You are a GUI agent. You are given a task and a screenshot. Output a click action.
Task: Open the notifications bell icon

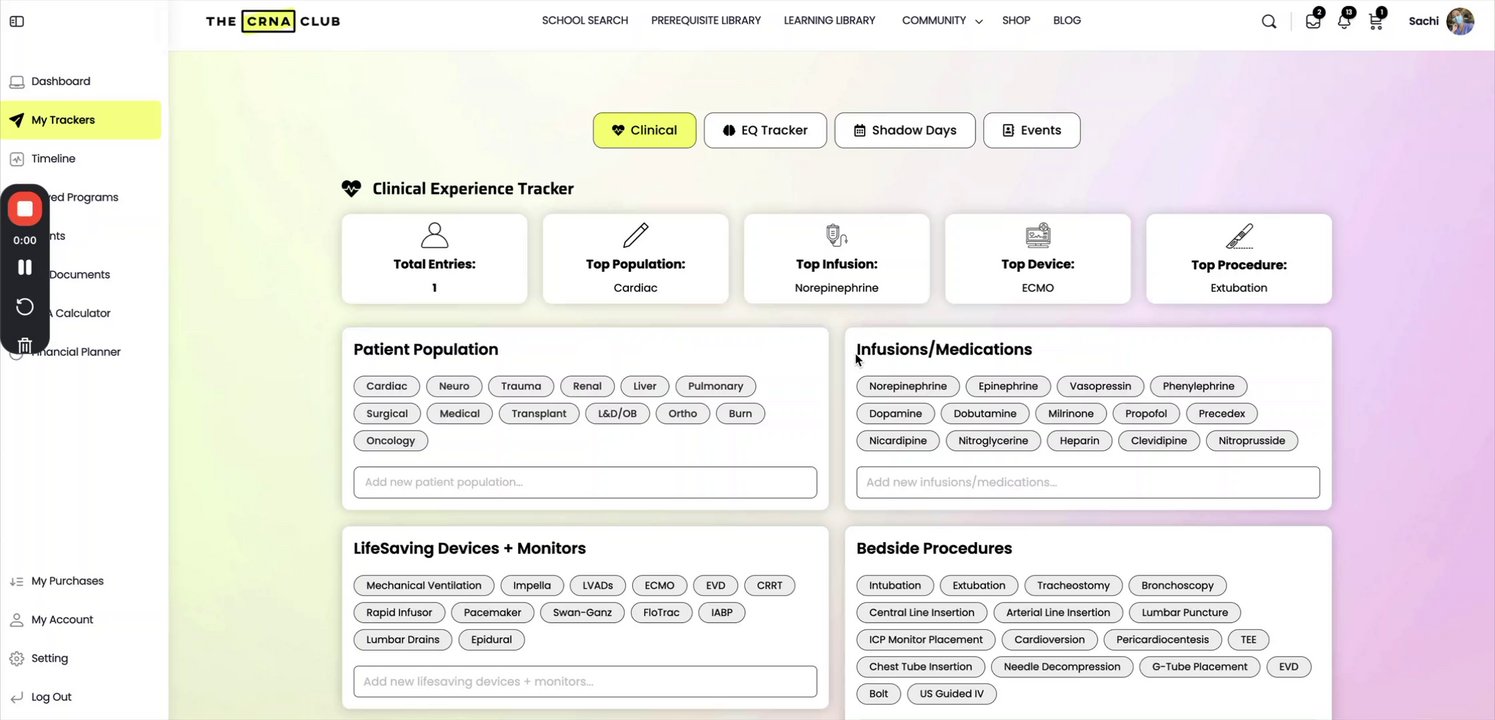point(1344,21)
